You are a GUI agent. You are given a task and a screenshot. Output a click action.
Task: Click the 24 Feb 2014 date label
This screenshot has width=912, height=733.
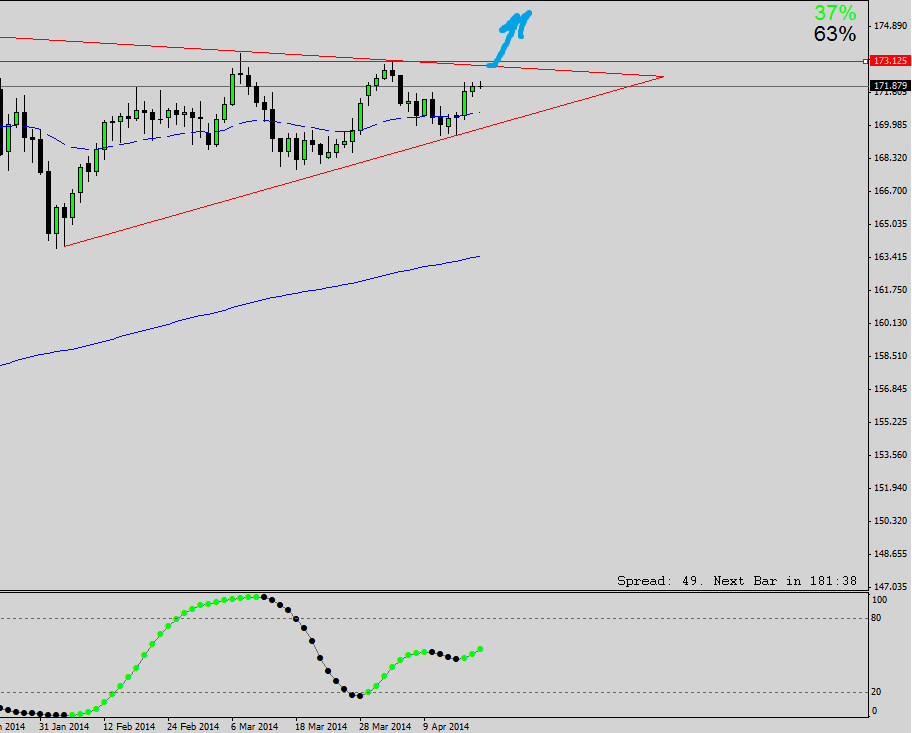193,727
